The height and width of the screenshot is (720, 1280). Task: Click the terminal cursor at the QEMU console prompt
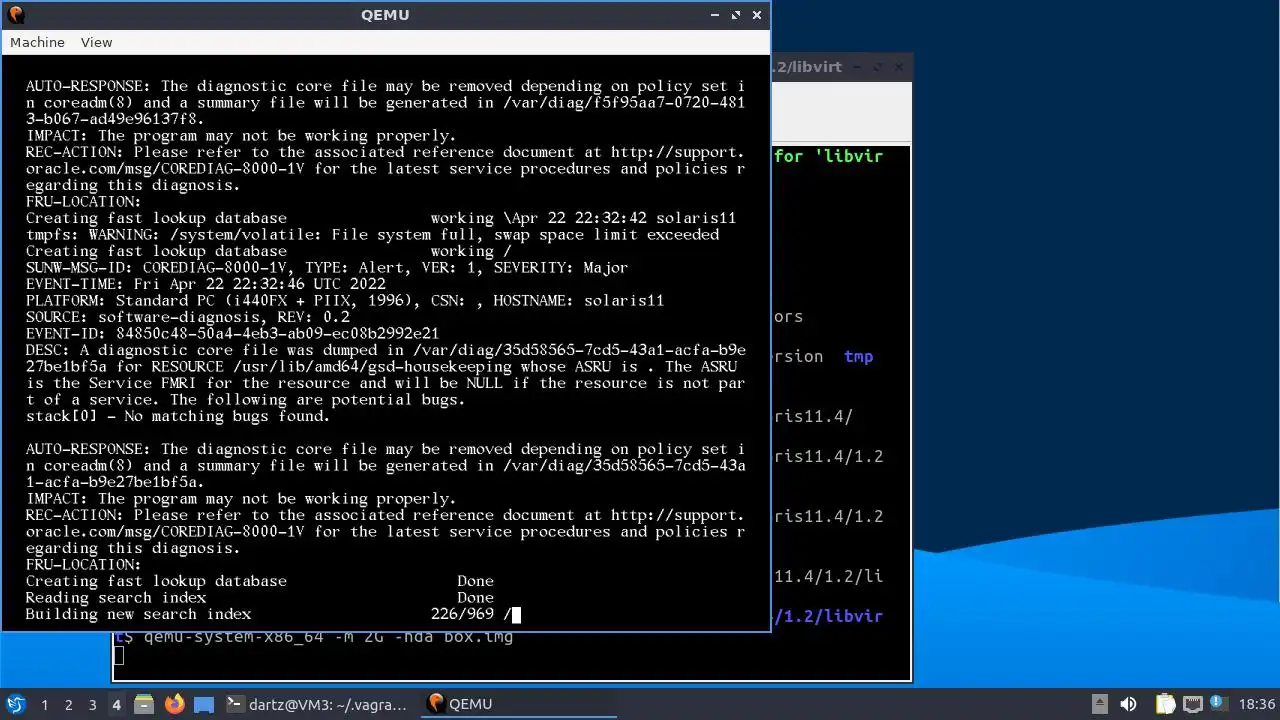(x=516, y=614)
